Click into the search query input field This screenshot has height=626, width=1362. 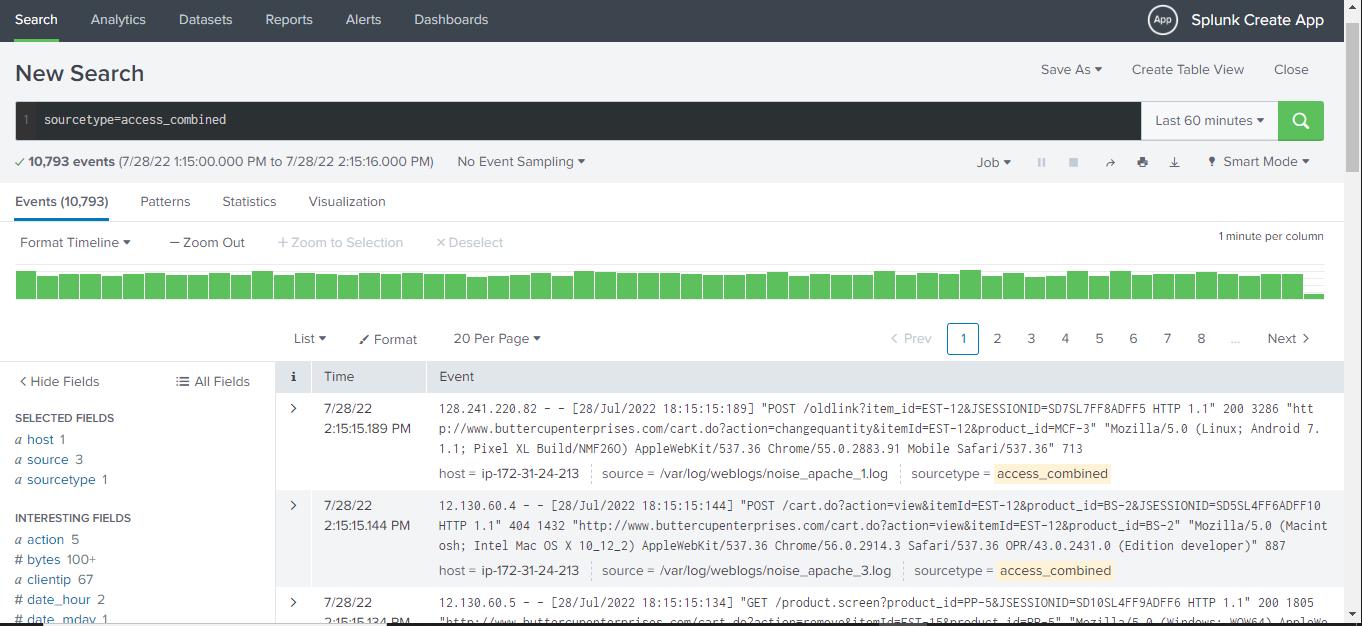pos(580,120)
